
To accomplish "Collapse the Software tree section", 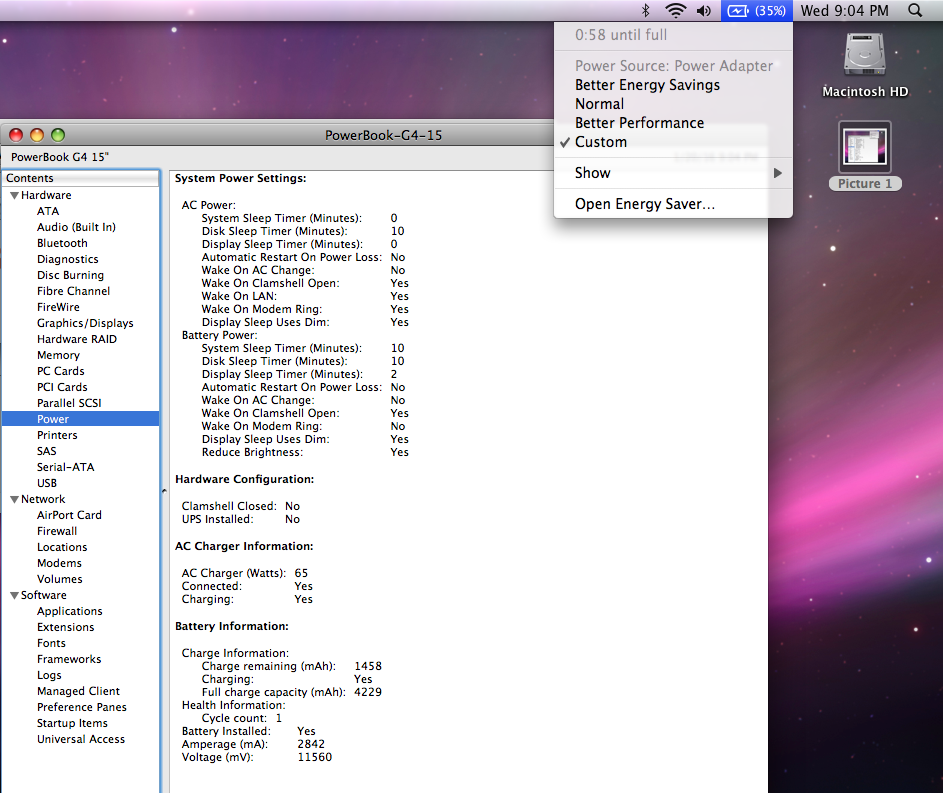I will (14, 595).
